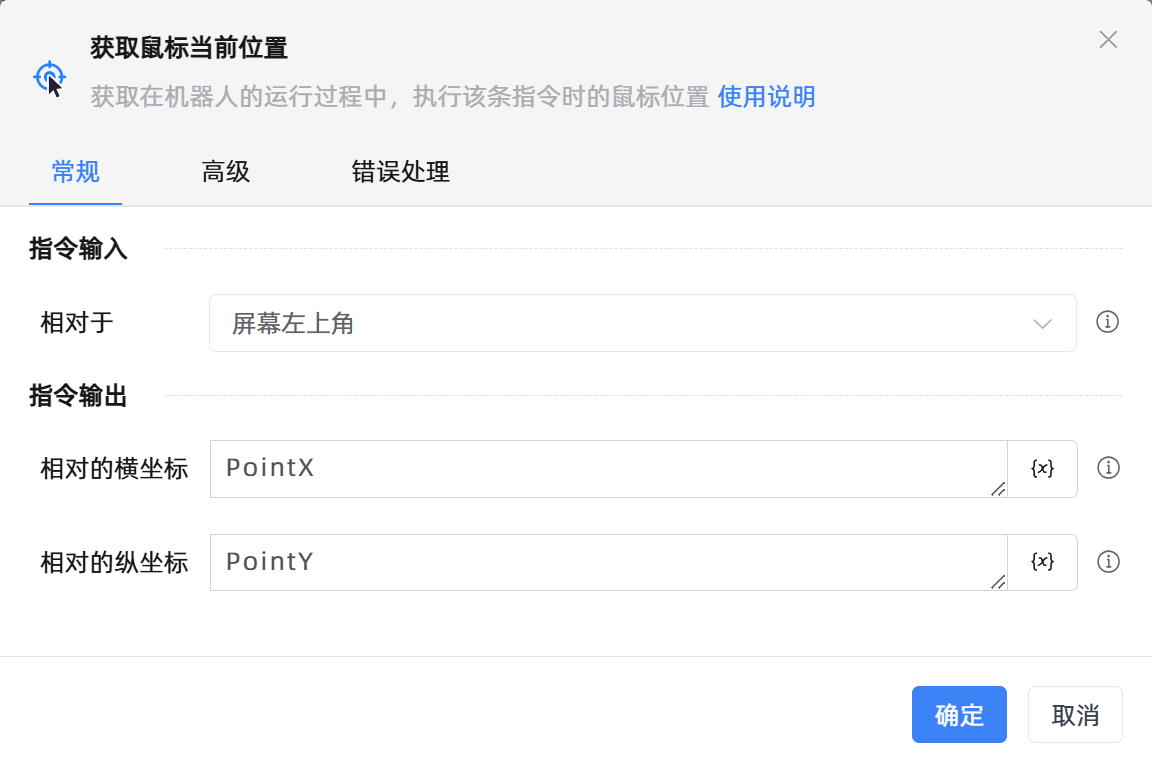Viewport: 1152px width, 772px height.
Task: Click the X to close the dialog
Action: (x=1108, y=40)
